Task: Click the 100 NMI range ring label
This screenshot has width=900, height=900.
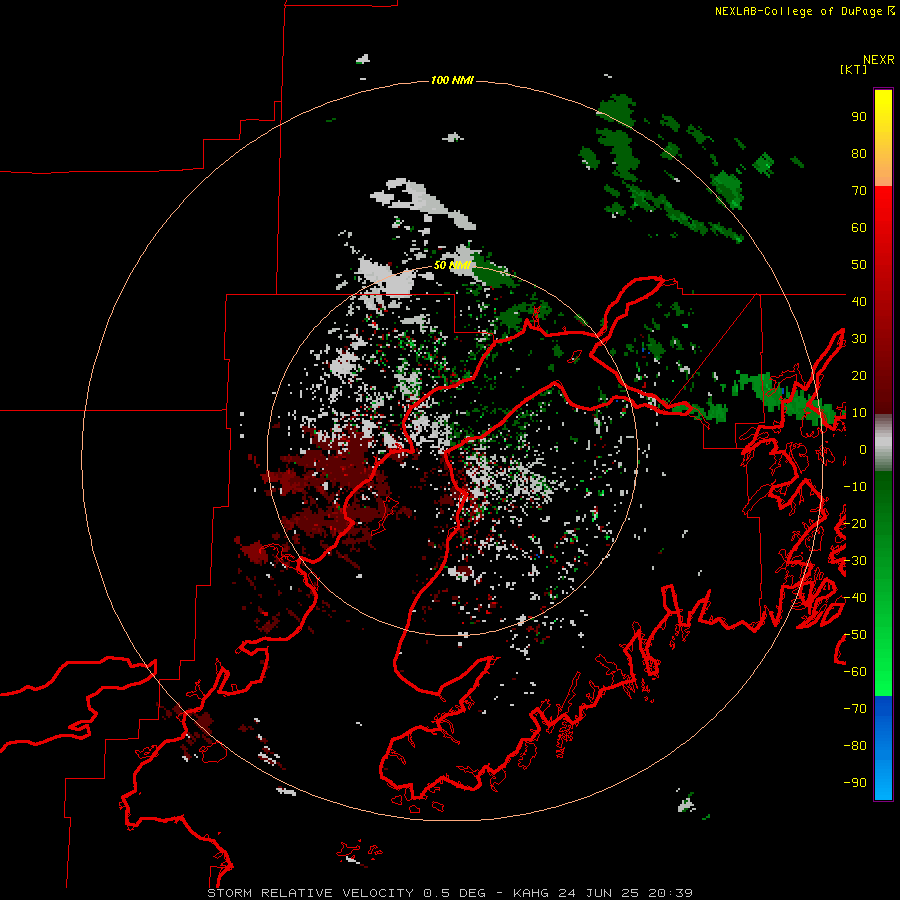Action: pos(452,80)
